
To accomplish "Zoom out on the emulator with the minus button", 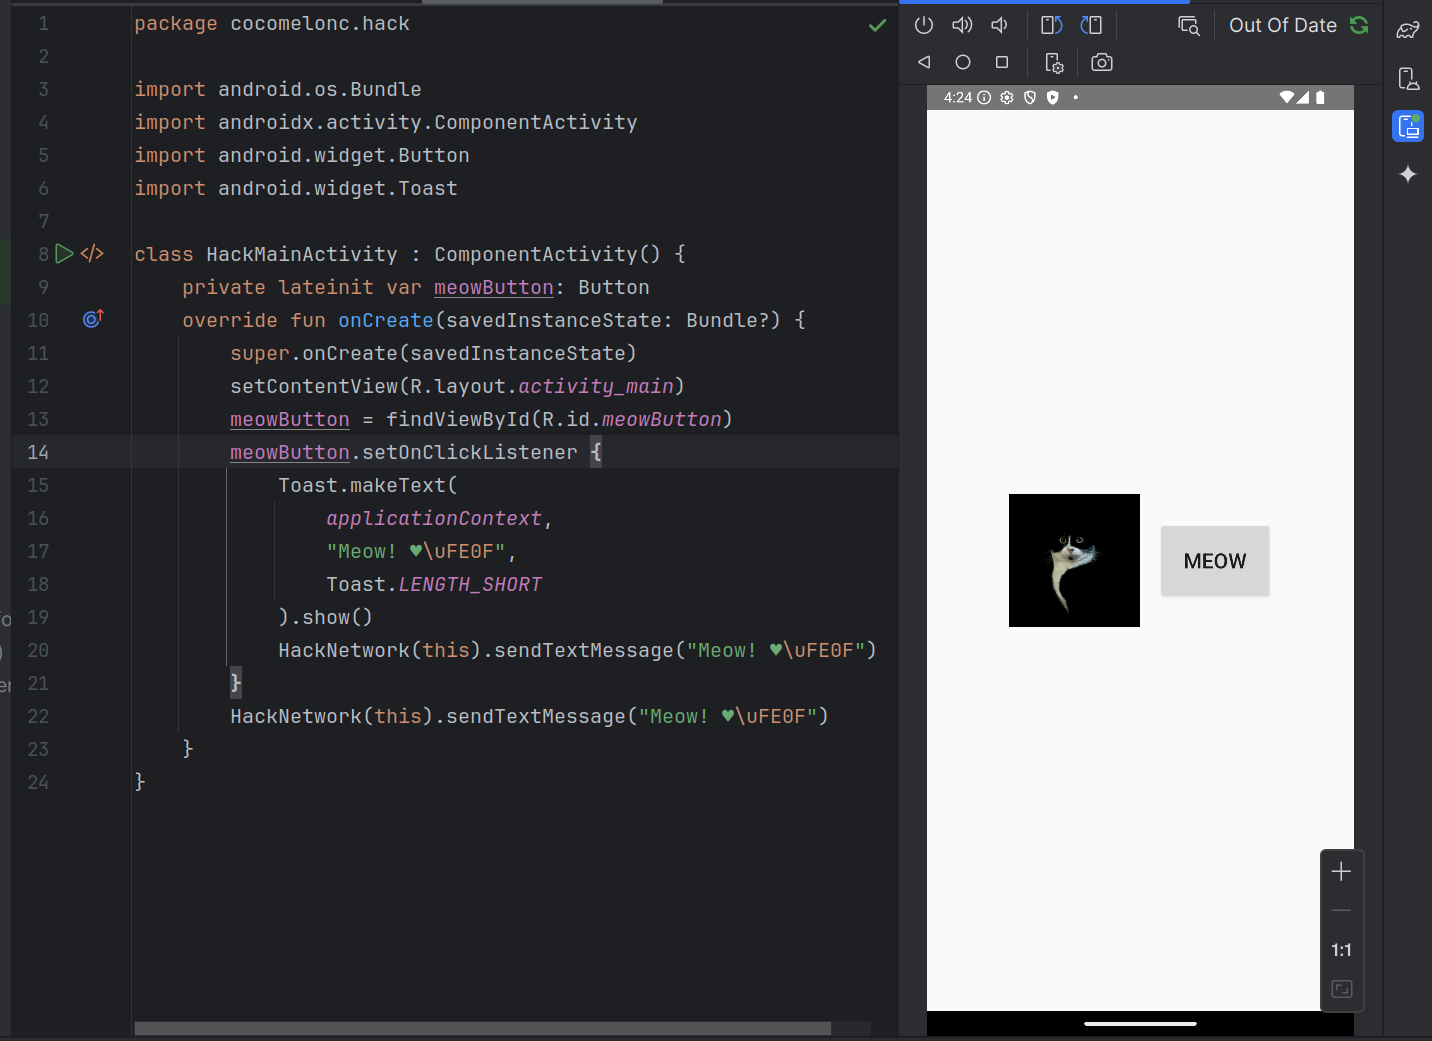I will tap(1341, 911).
